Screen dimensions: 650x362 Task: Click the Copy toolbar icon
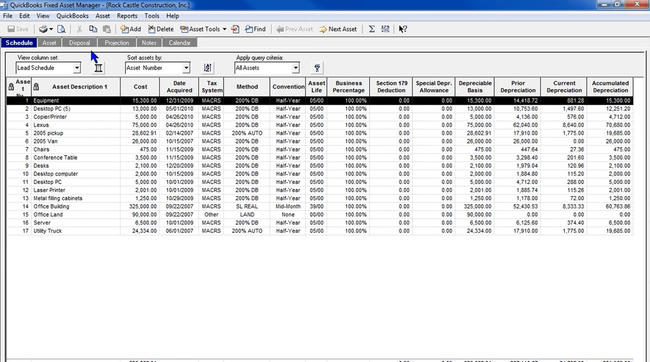pos(93,29)
